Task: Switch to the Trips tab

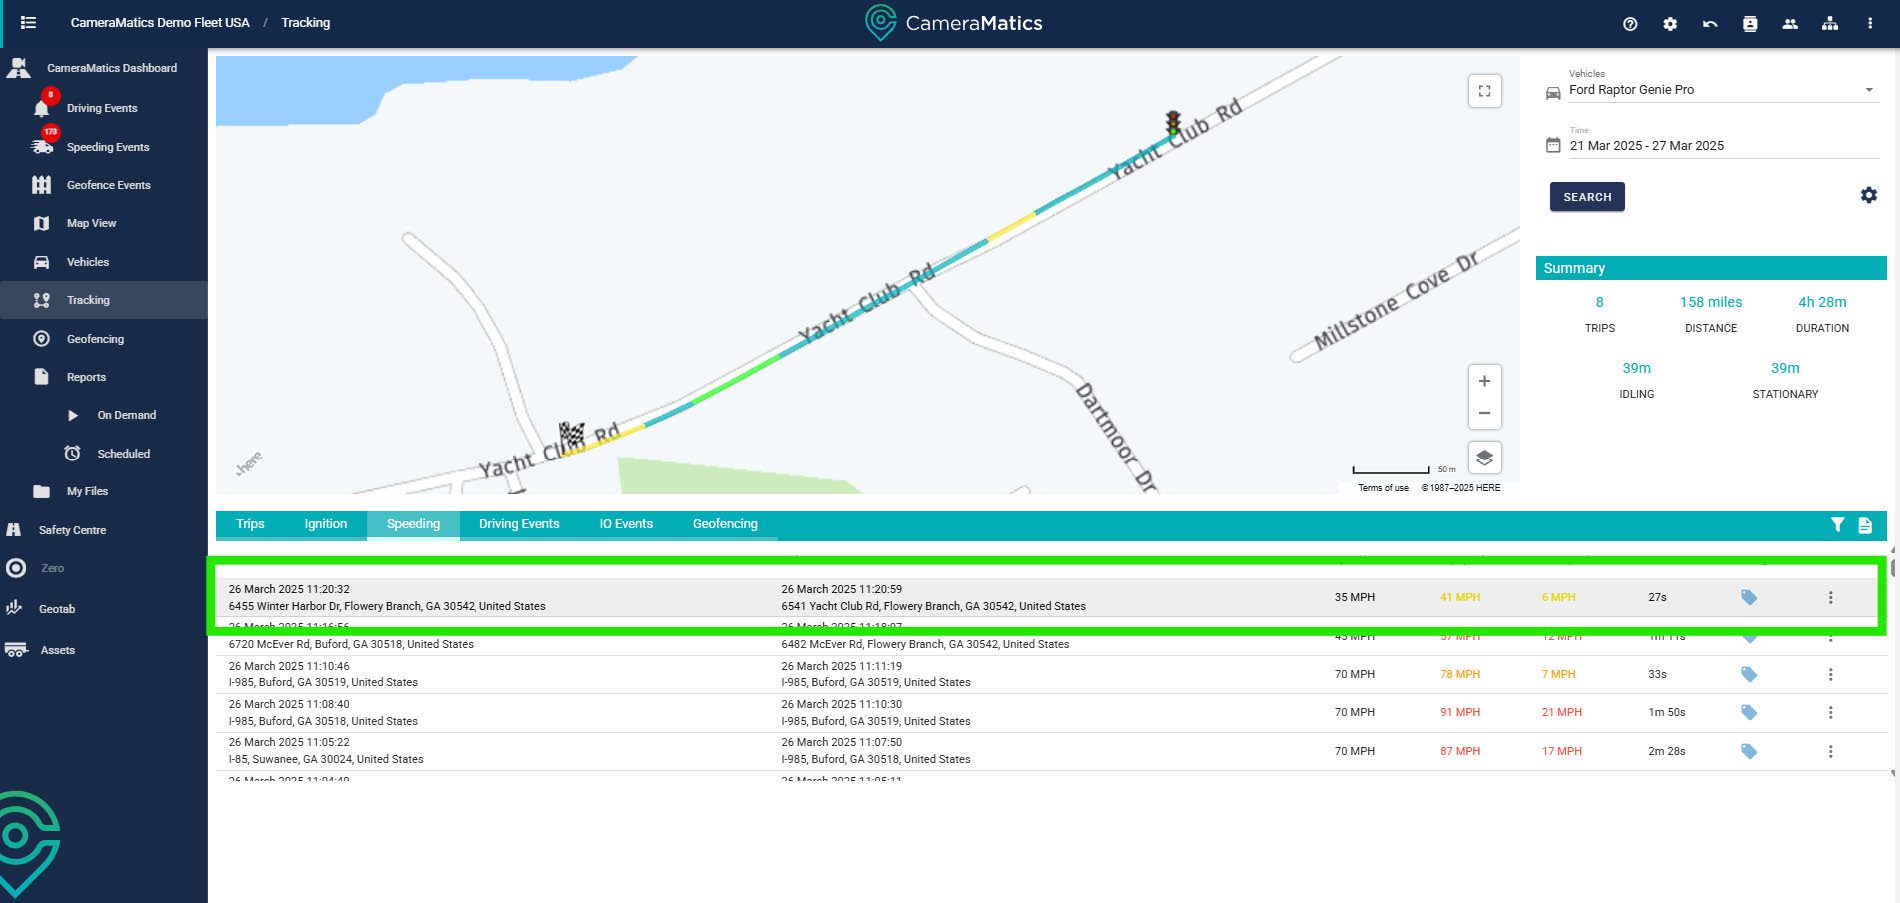Action: coord(250,524)
